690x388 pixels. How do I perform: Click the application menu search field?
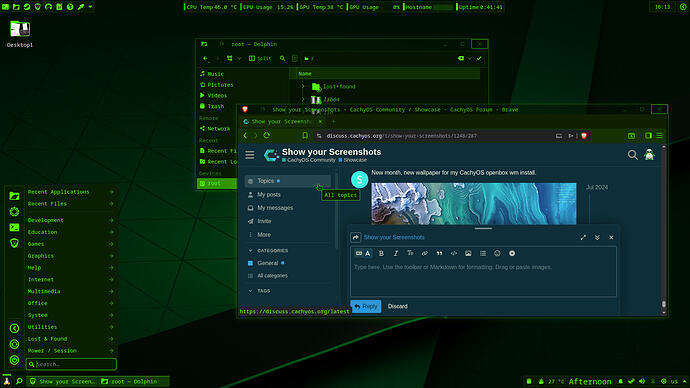[x=71, y=364]
